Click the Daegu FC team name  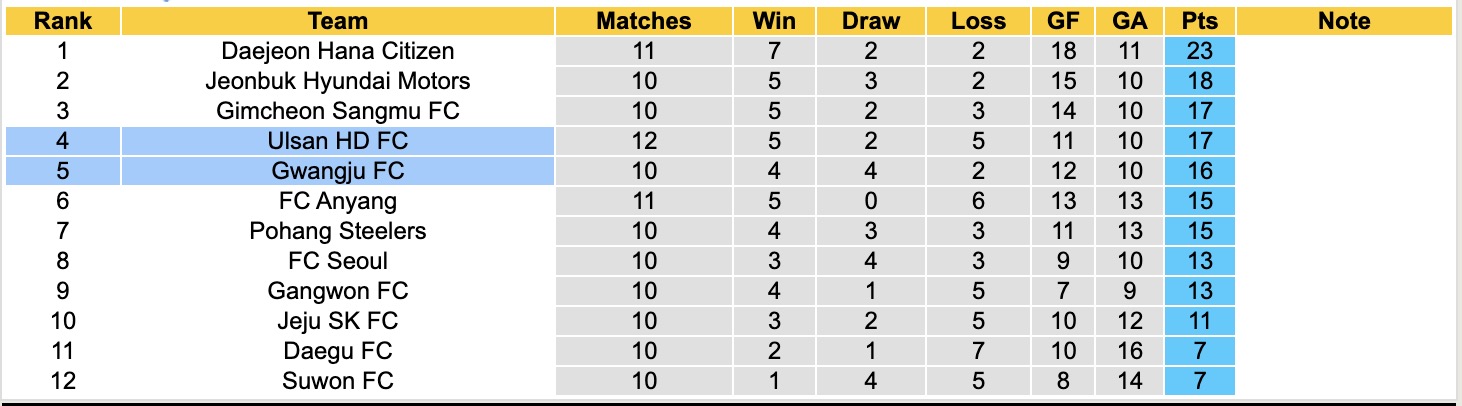(x=338, y=351)
